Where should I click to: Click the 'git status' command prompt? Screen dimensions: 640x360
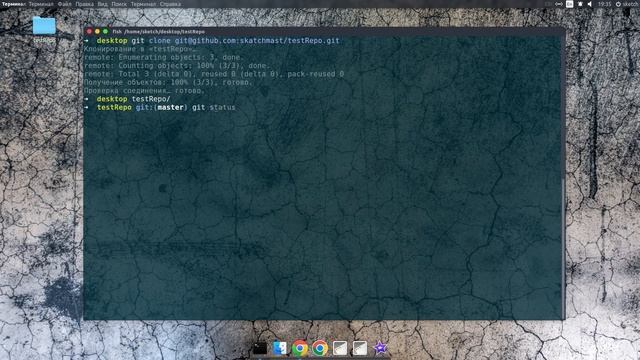(160, 107)
